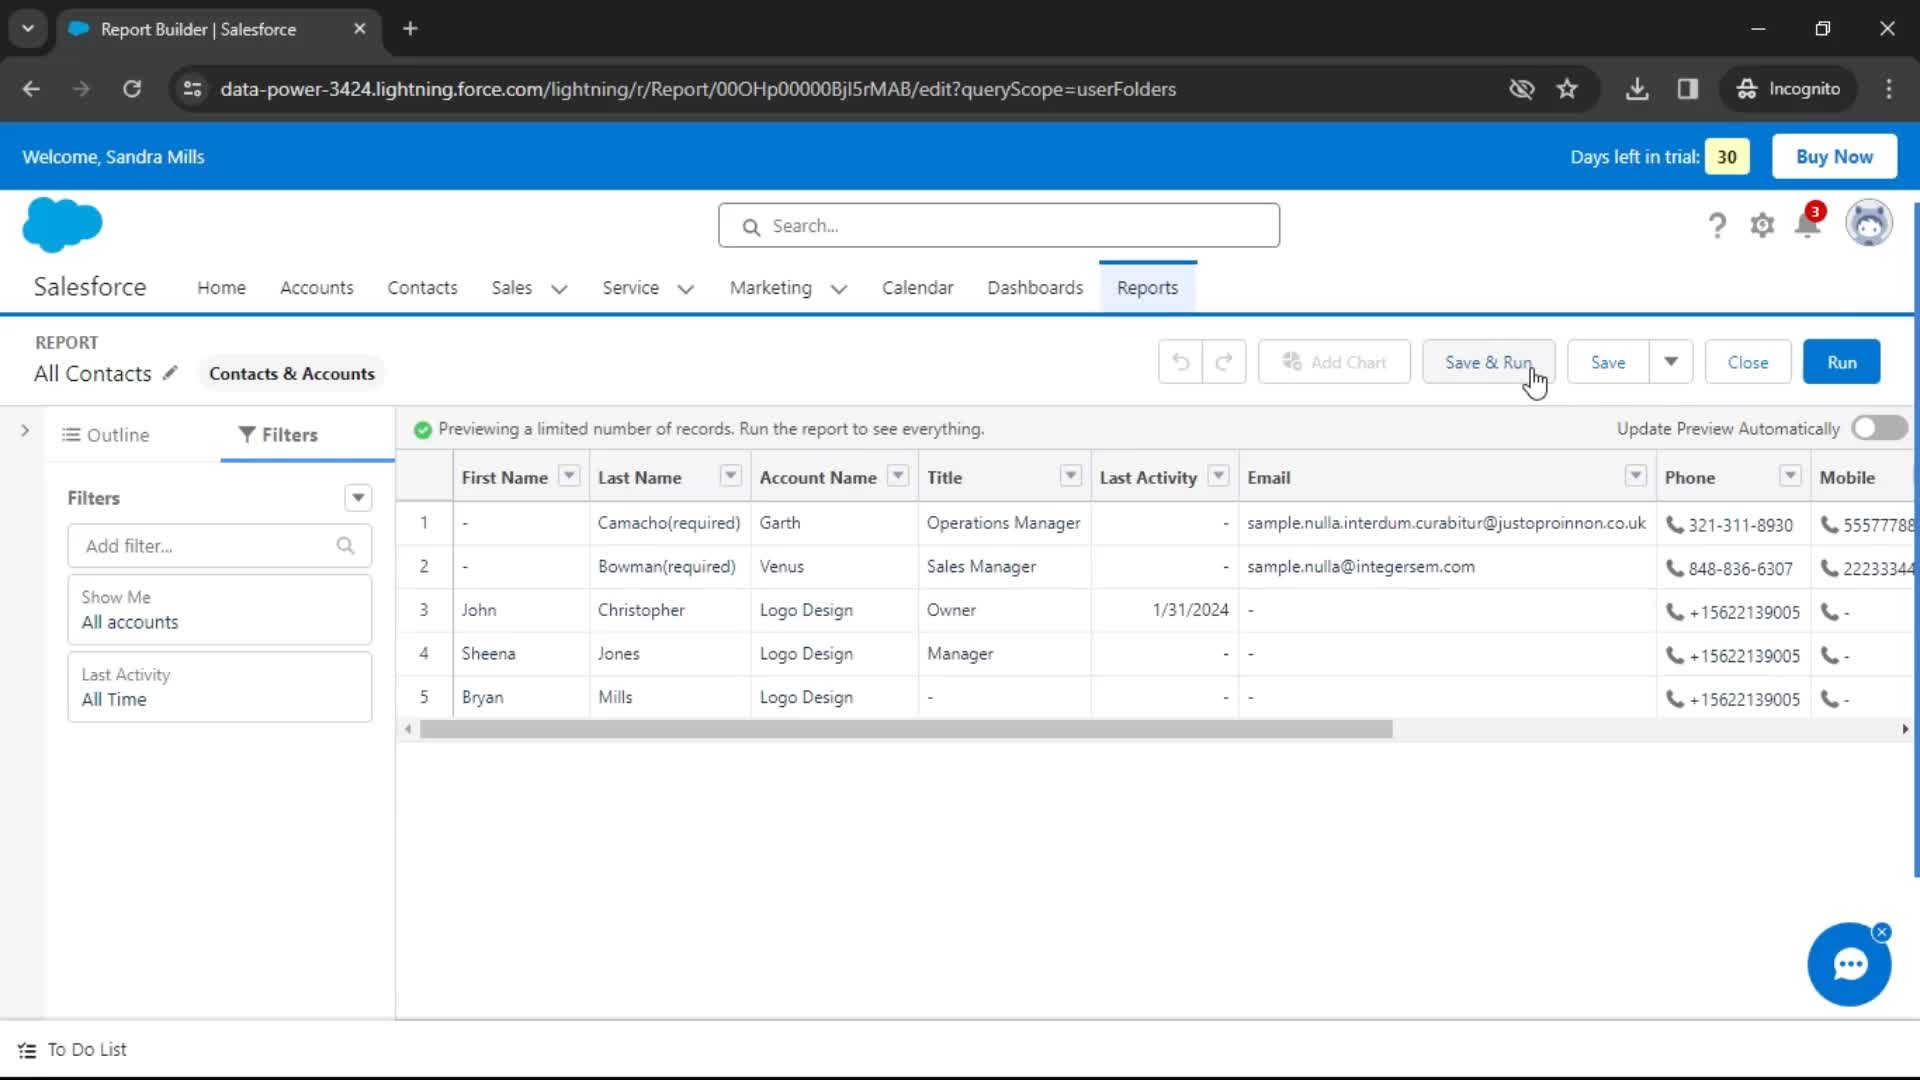Screen dimensions: 1920x1080
Task: Click the Contacts & Accounts report type pill
Action: [291, 373]
